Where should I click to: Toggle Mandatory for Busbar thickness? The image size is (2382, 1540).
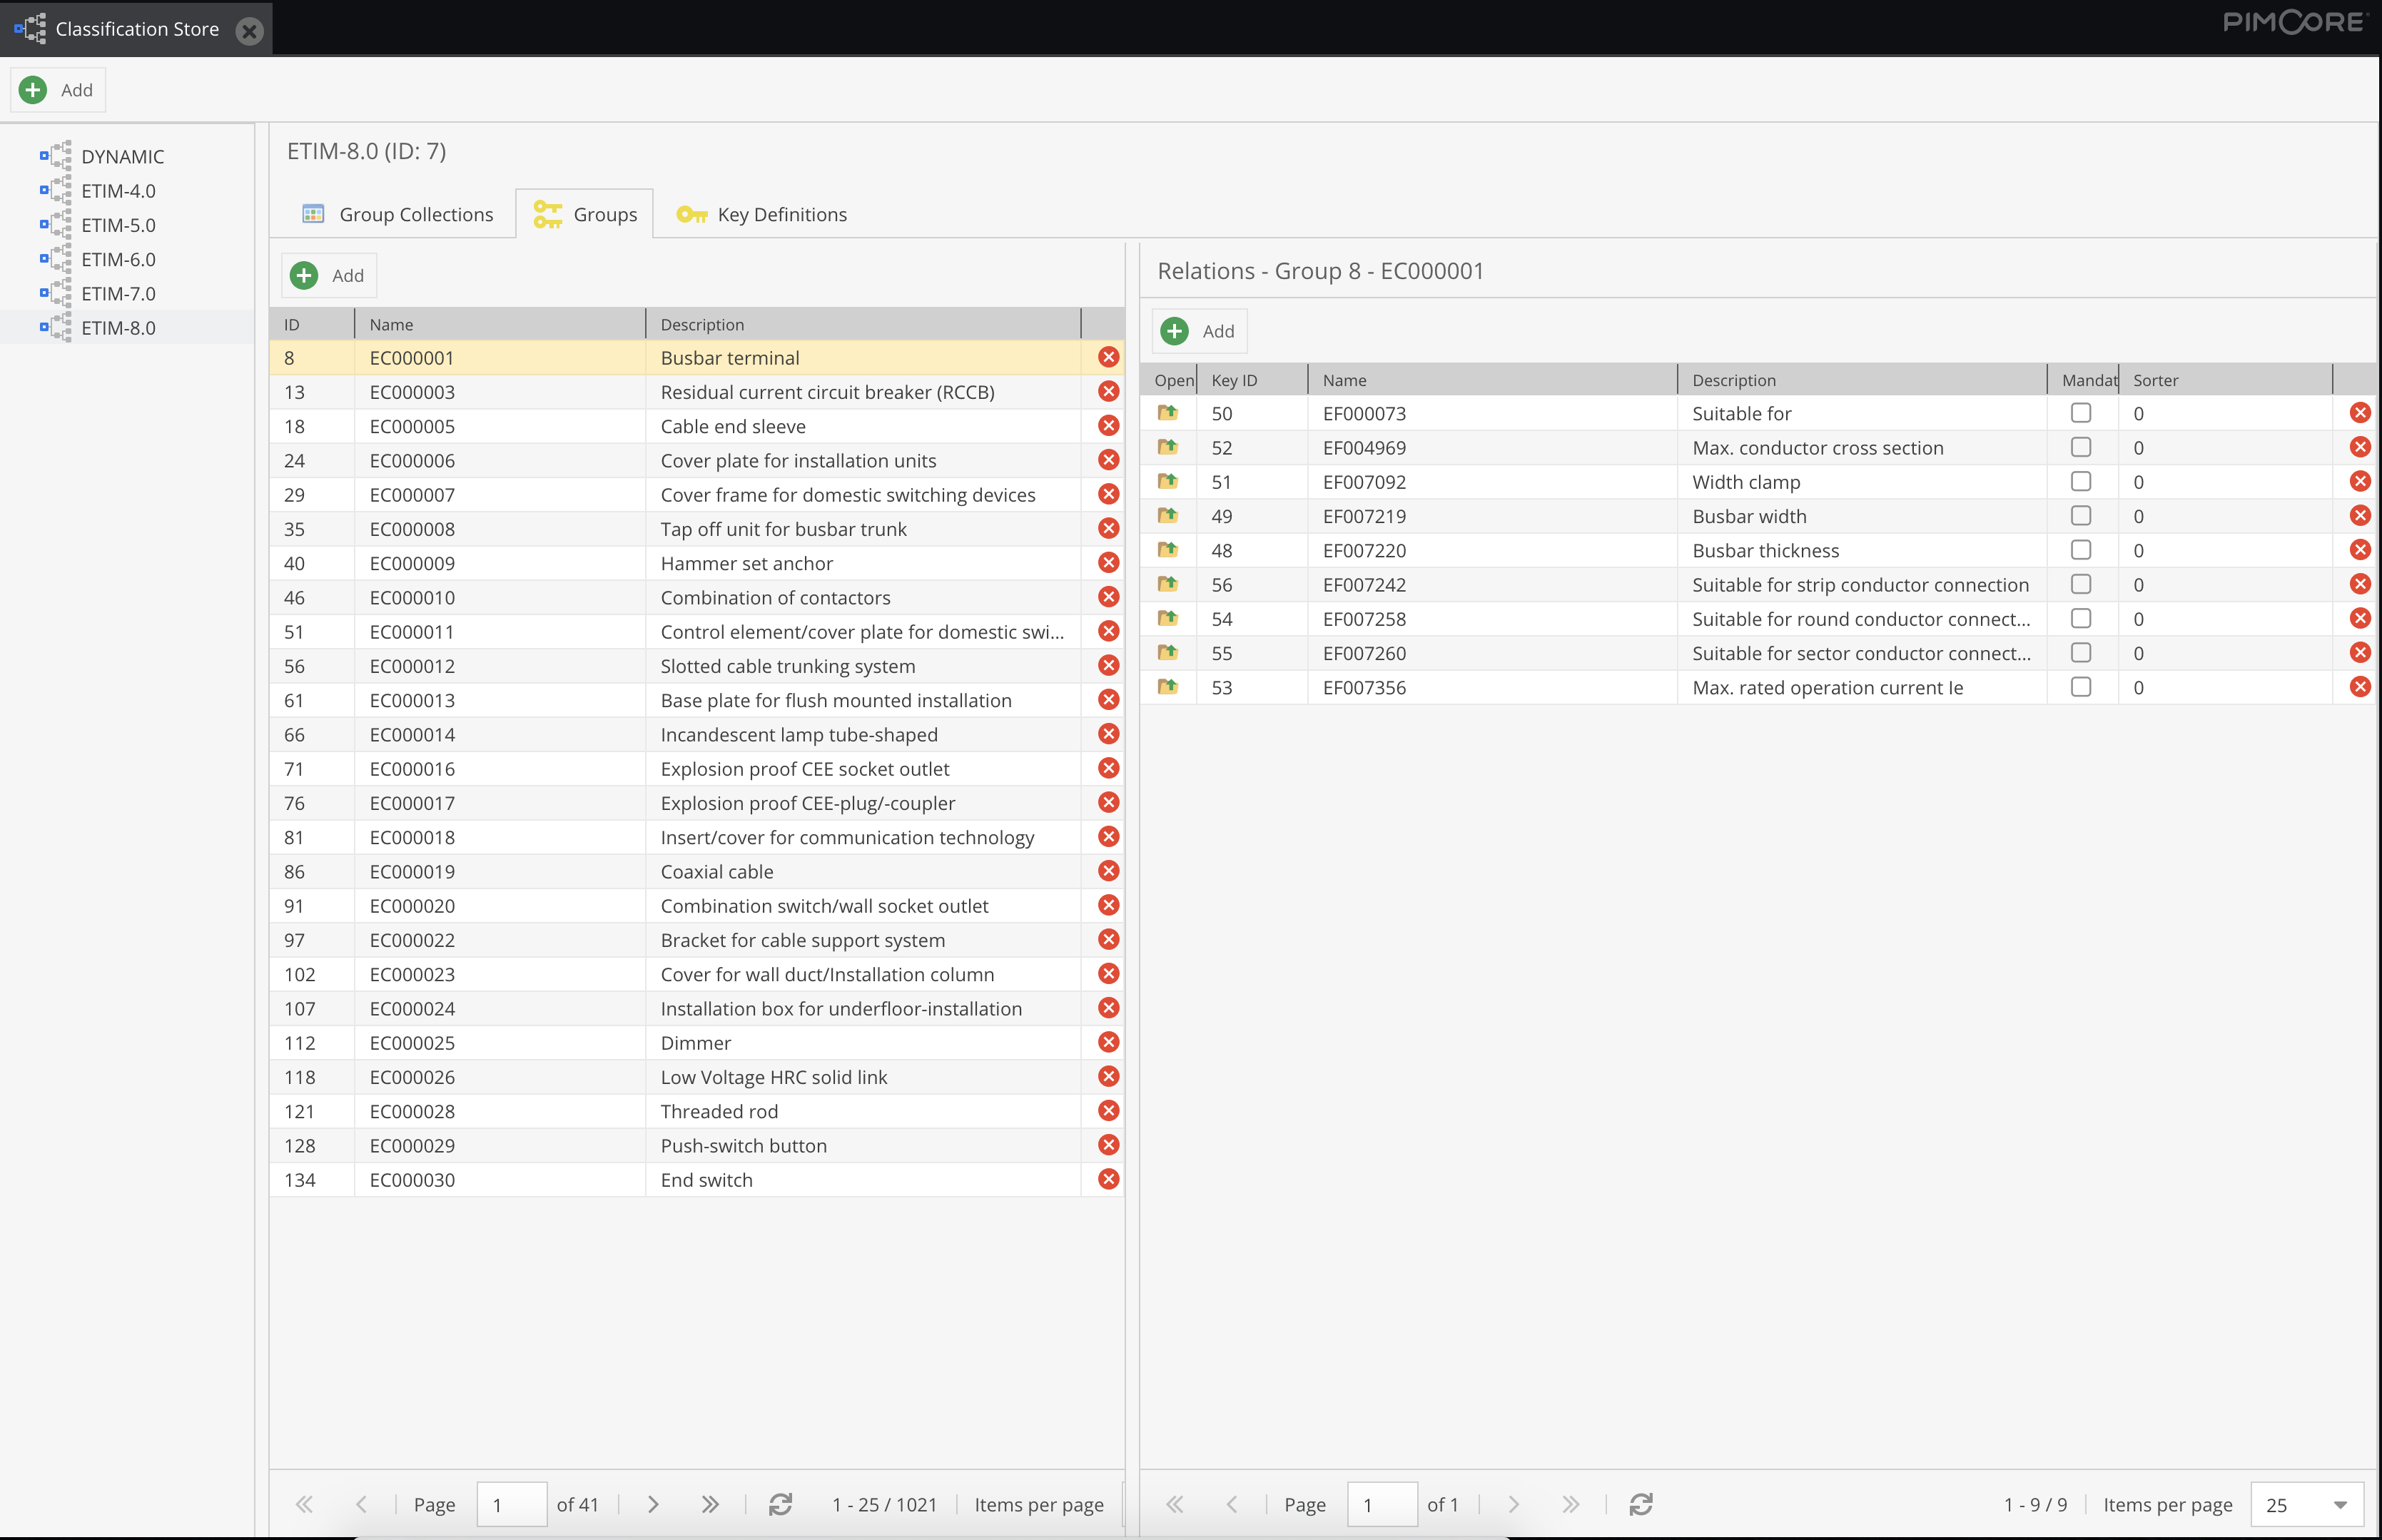tap(2081, 549)
